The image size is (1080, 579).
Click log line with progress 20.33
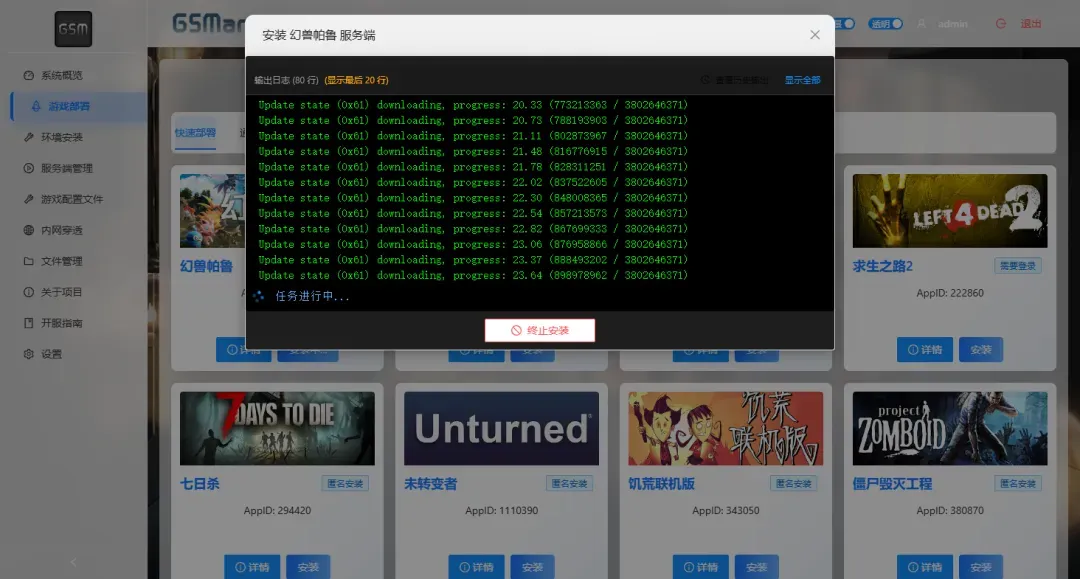pyautogui.click(x=473, y=105)
